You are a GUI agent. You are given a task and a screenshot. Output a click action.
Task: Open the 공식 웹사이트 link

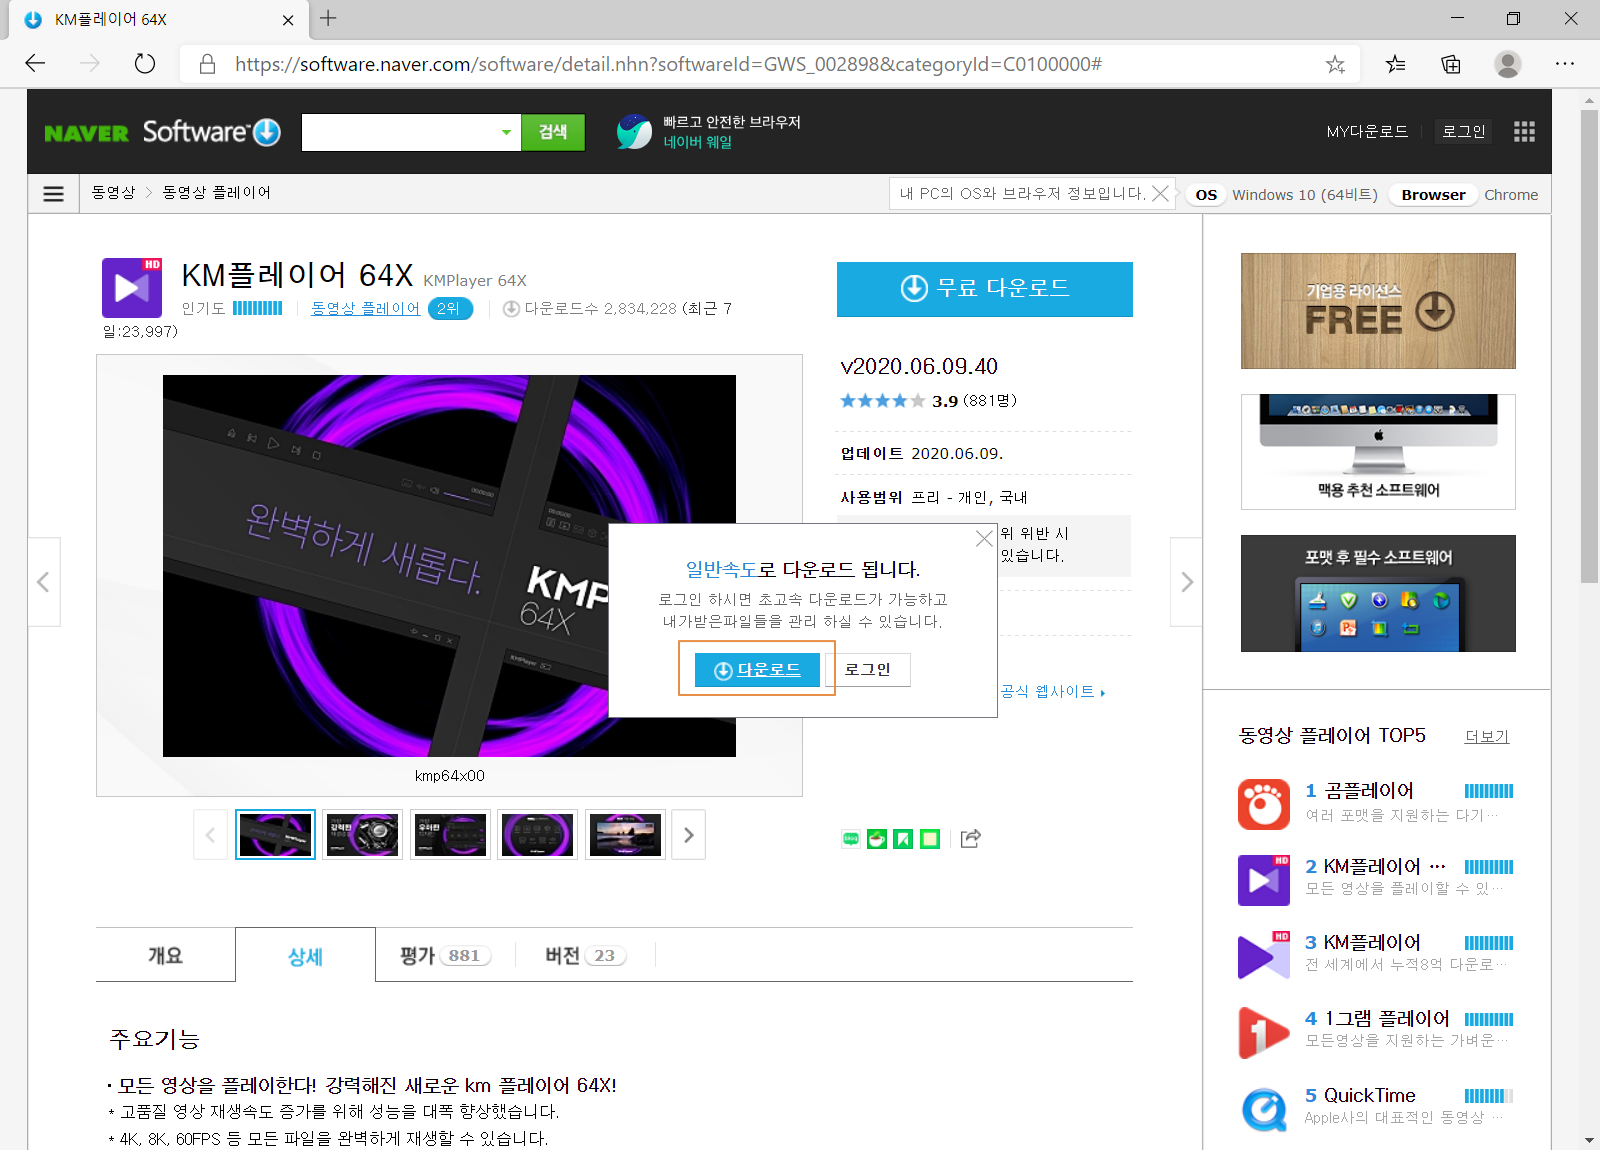tap(1052, 692)
